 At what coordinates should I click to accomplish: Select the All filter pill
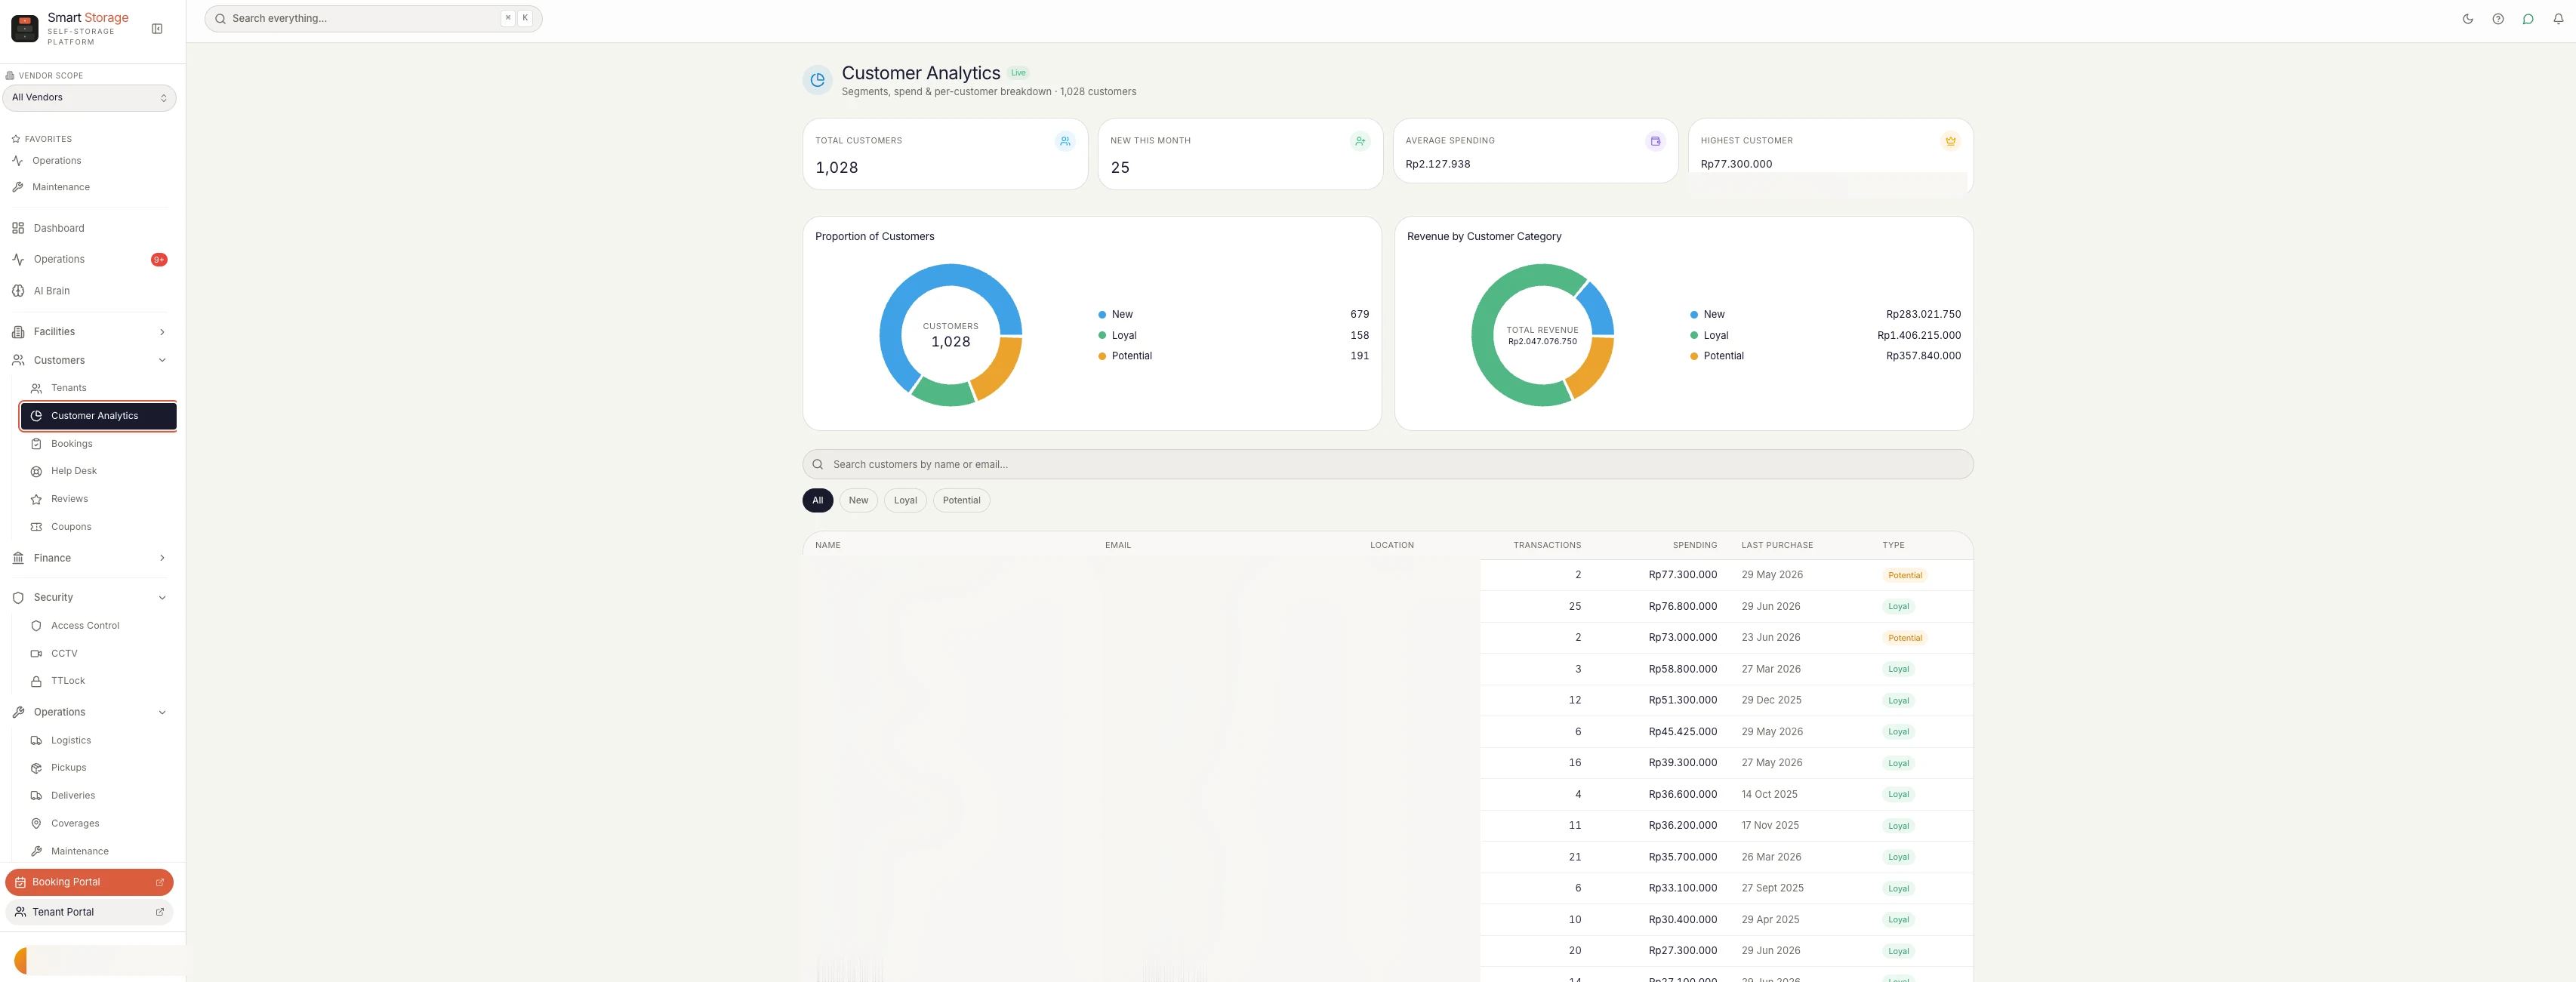817,500
